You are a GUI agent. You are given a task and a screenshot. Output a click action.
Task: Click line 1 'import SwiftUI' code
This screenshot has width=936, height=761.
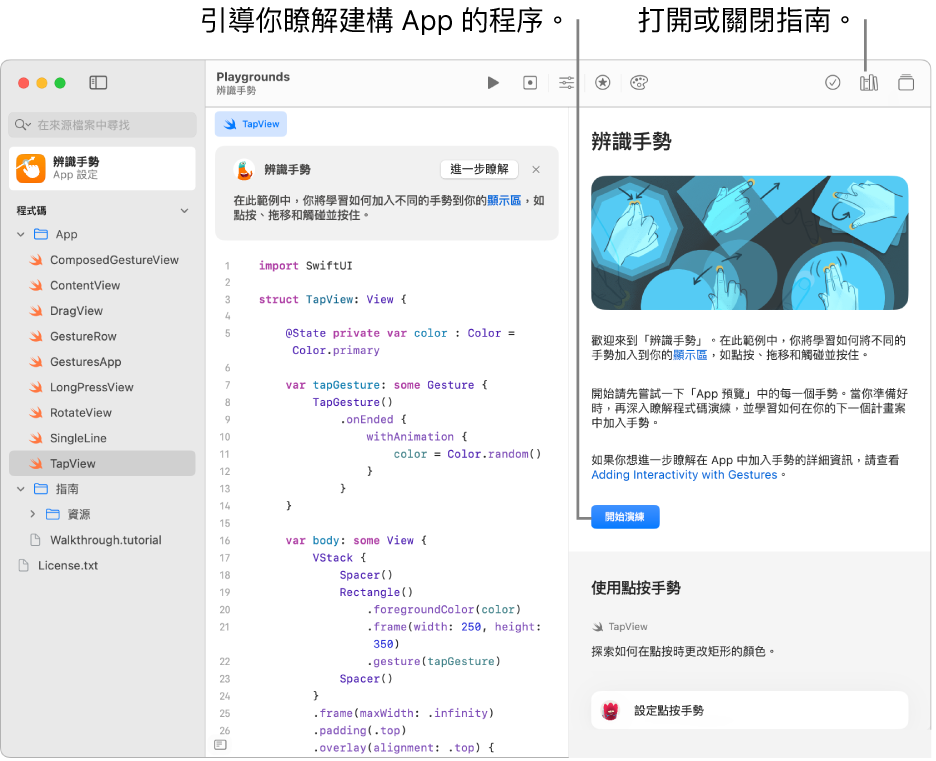305,266
